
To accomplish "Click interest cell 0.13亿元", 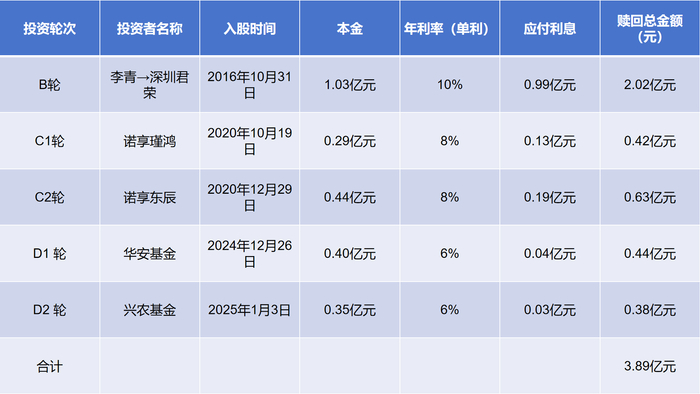I will click(x=550, y=141).
